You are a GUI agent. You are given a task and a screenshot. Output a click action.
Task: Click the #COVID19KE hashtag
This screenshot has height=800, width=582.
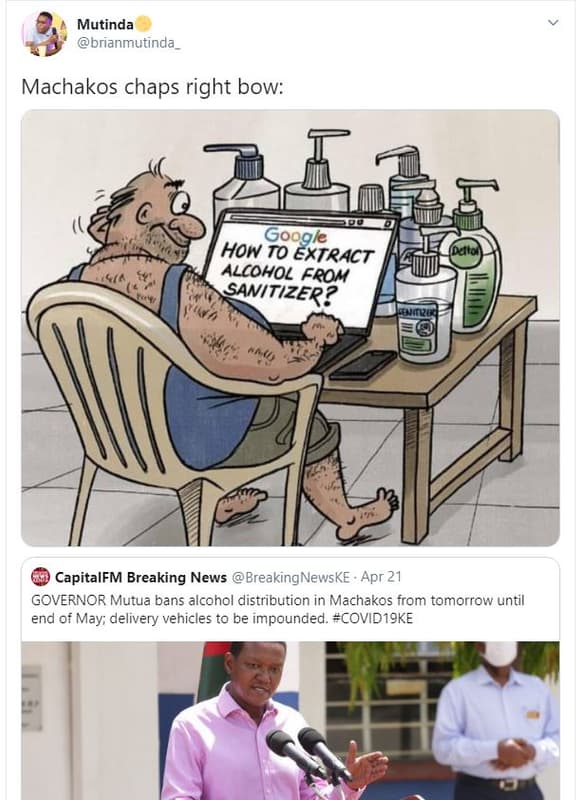click(372, 618)
